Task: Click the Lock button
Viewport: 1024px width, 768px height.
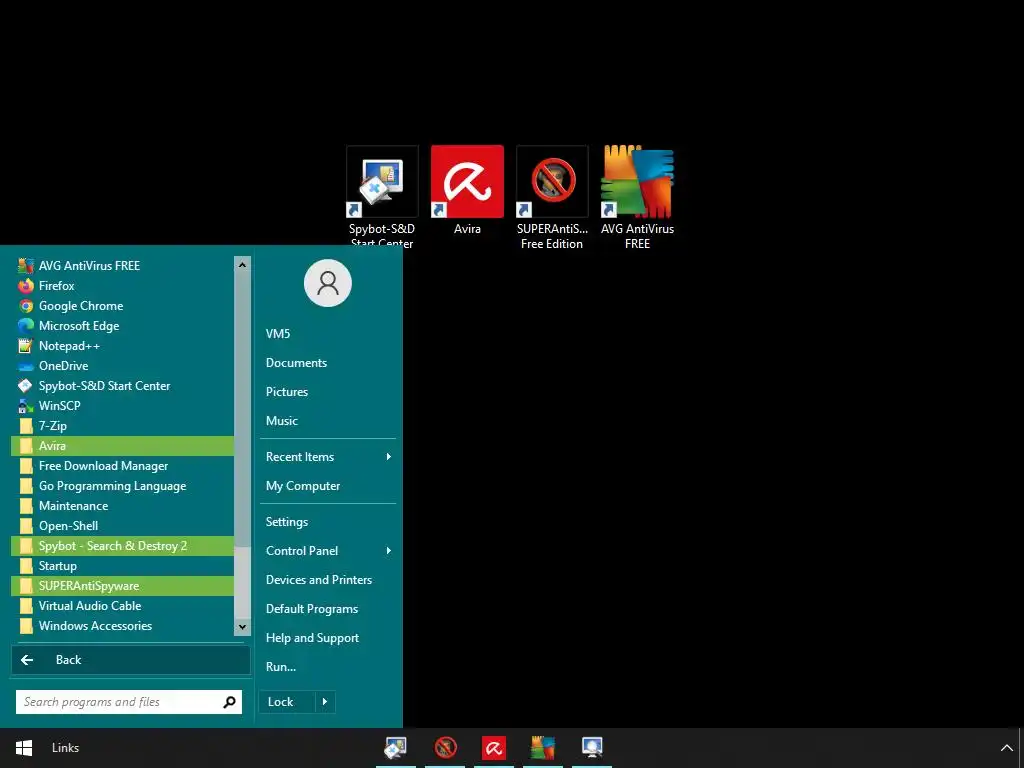Action: click(x=287, y=702)
